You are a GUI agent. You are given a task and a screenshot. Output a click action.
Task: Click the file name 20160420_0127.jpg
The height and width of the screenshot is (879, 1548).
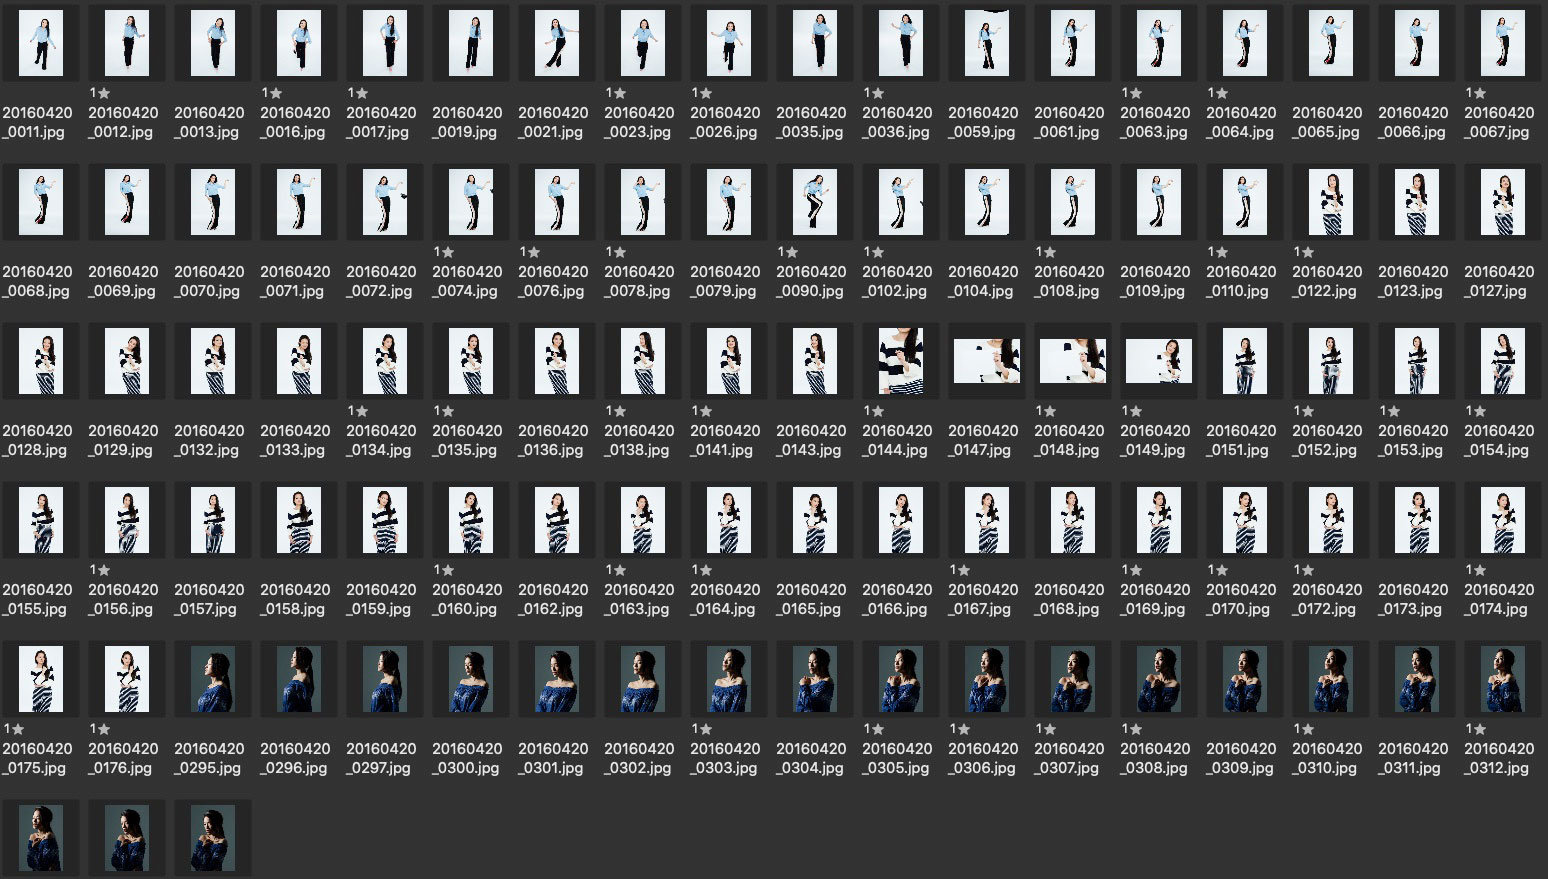coord(1499,281)
